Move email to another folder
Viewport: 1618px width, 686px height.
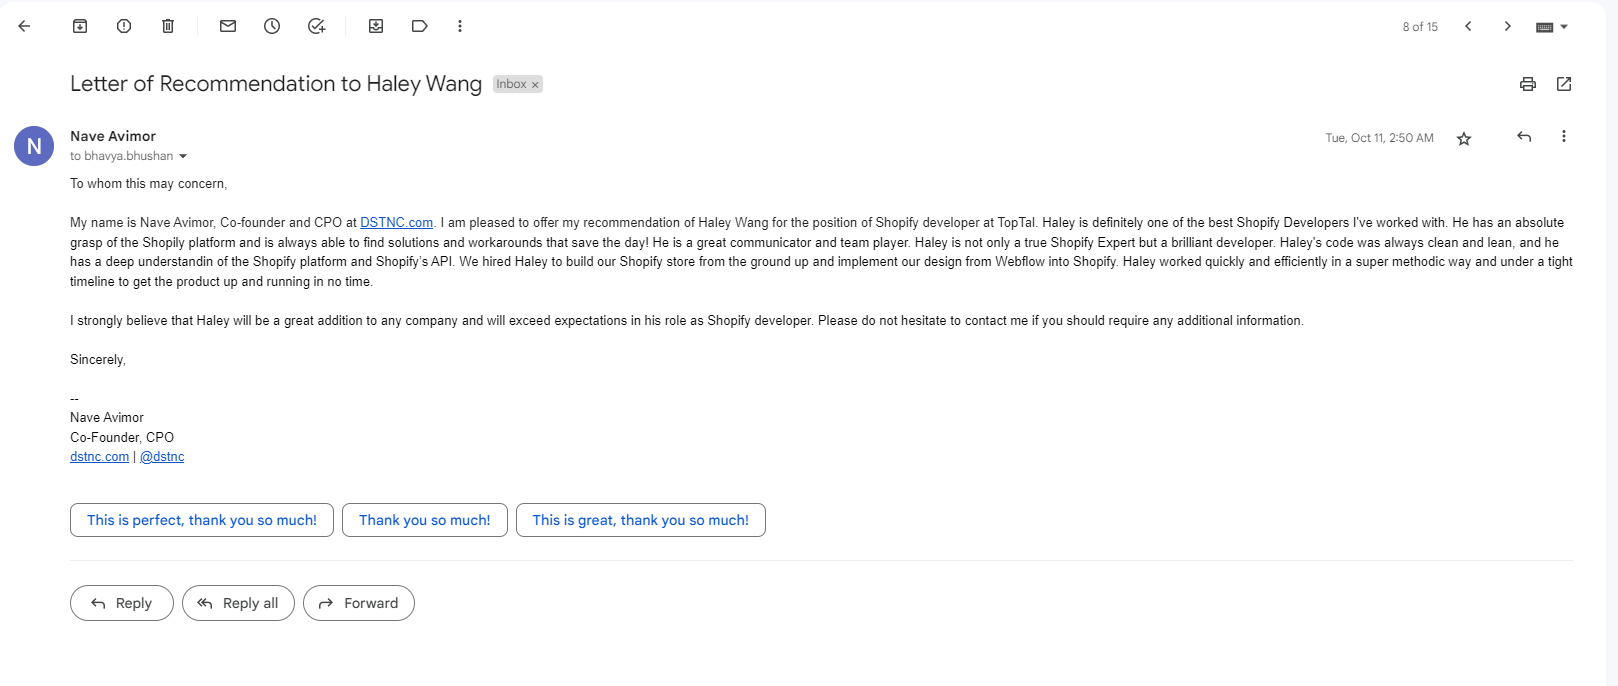click(x=376, y=26)
